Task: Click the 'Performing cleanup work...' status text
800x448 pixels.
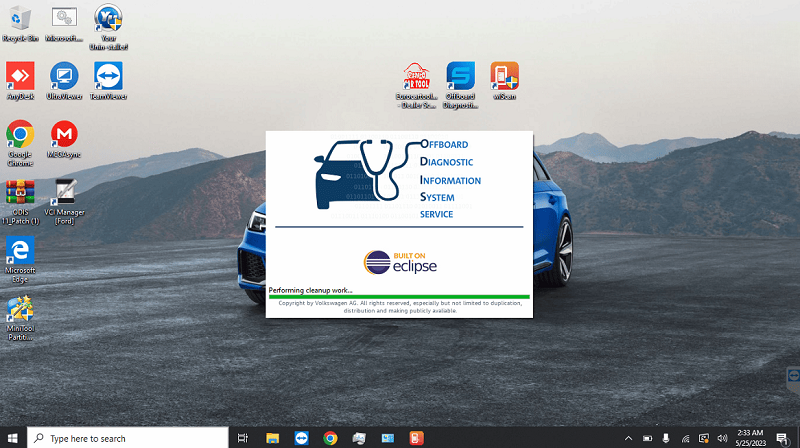Action: pos(310,290)
